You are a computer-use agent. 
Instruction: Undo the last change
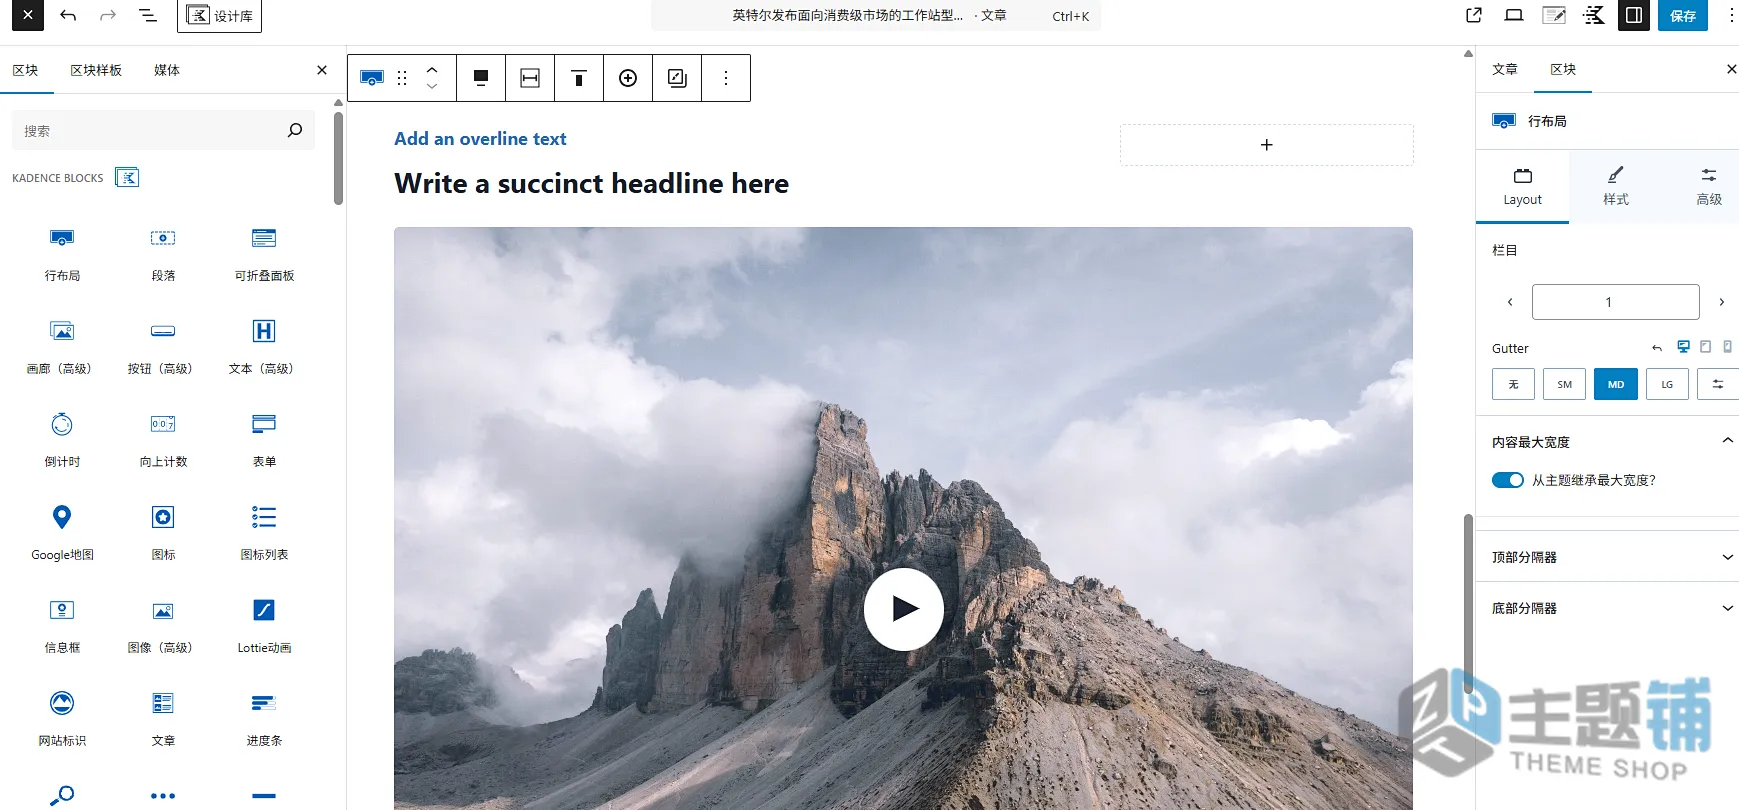tap(68, 15)
